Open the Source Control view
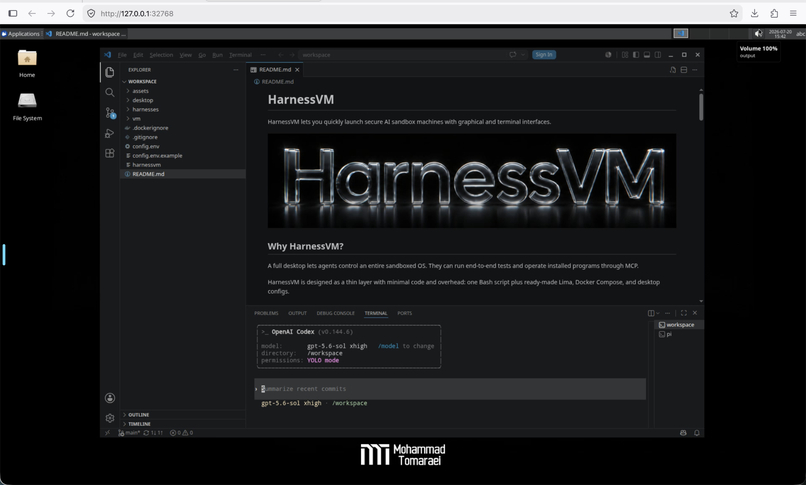 coord(110,113)
